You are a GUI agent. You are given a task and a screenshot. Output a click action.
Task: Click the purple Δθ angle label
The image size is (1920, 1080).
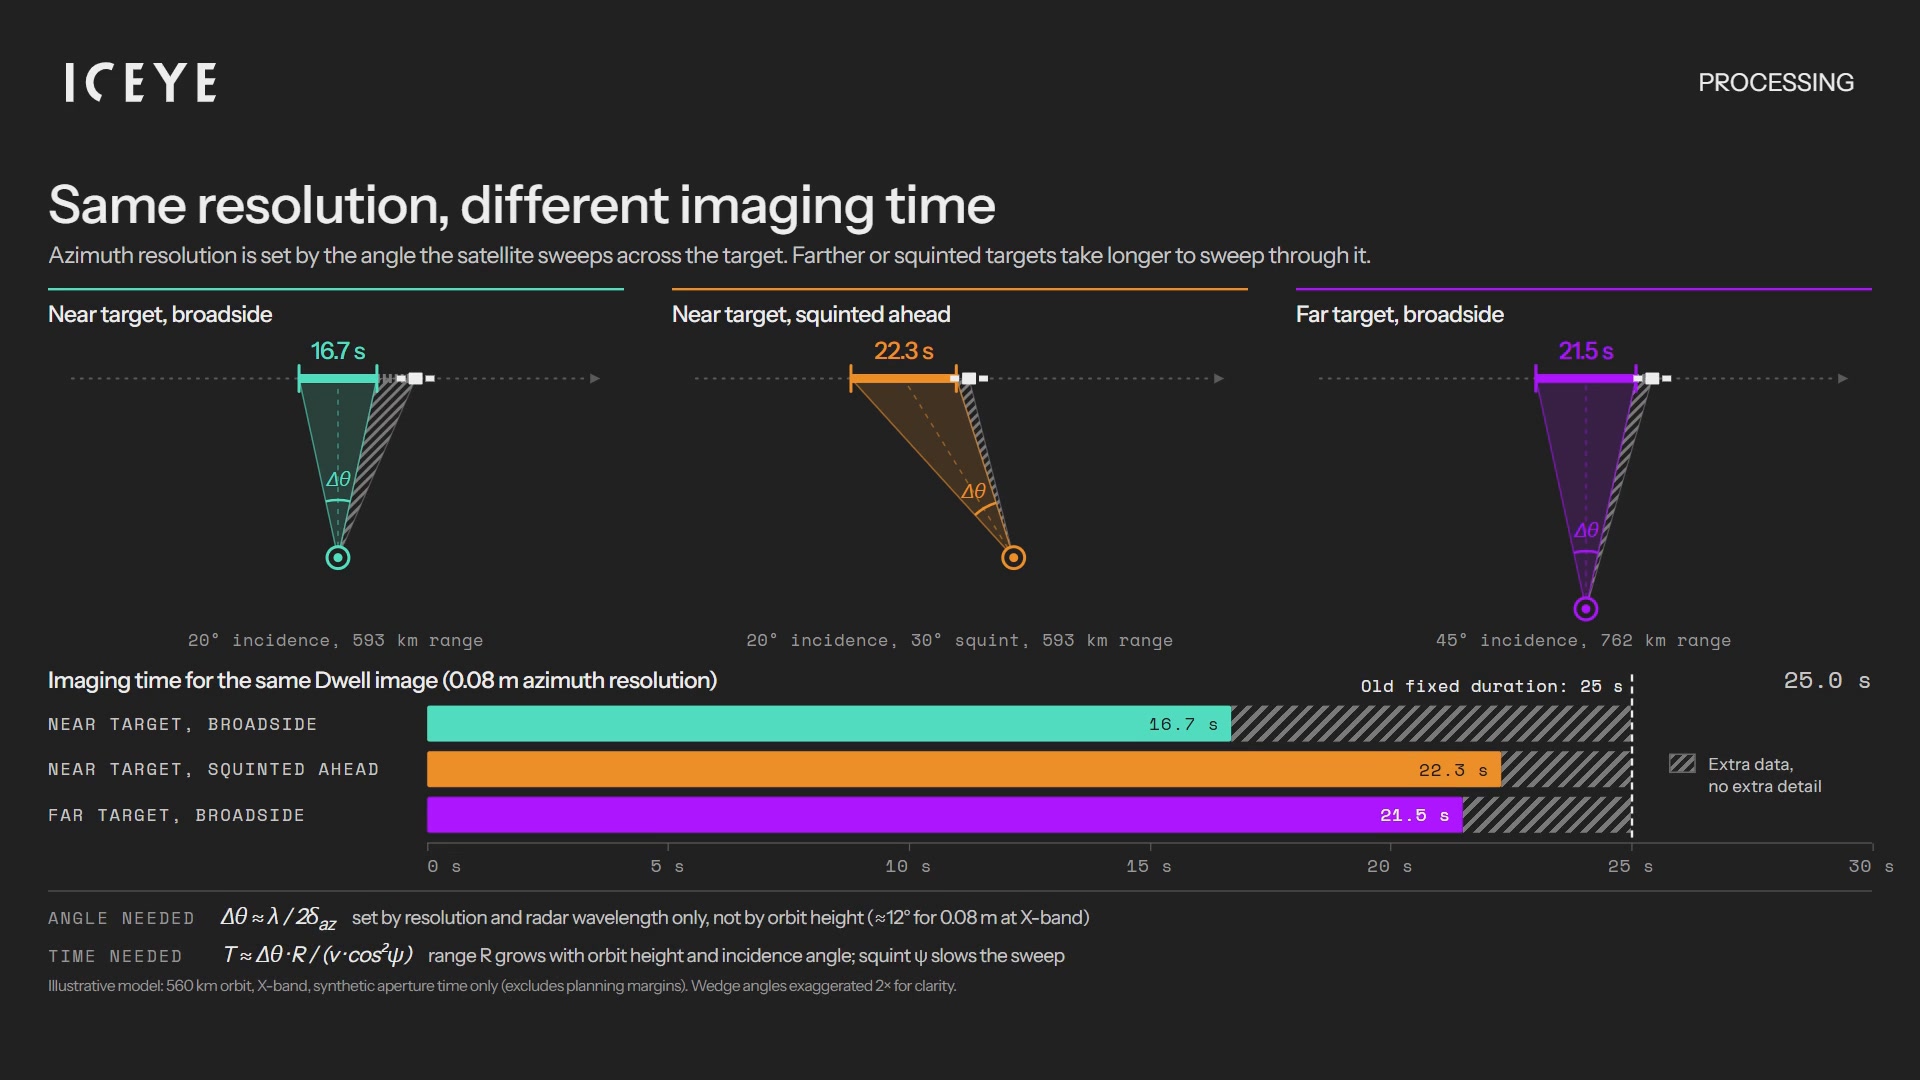pyautogui.click(x=1586, y=530)
